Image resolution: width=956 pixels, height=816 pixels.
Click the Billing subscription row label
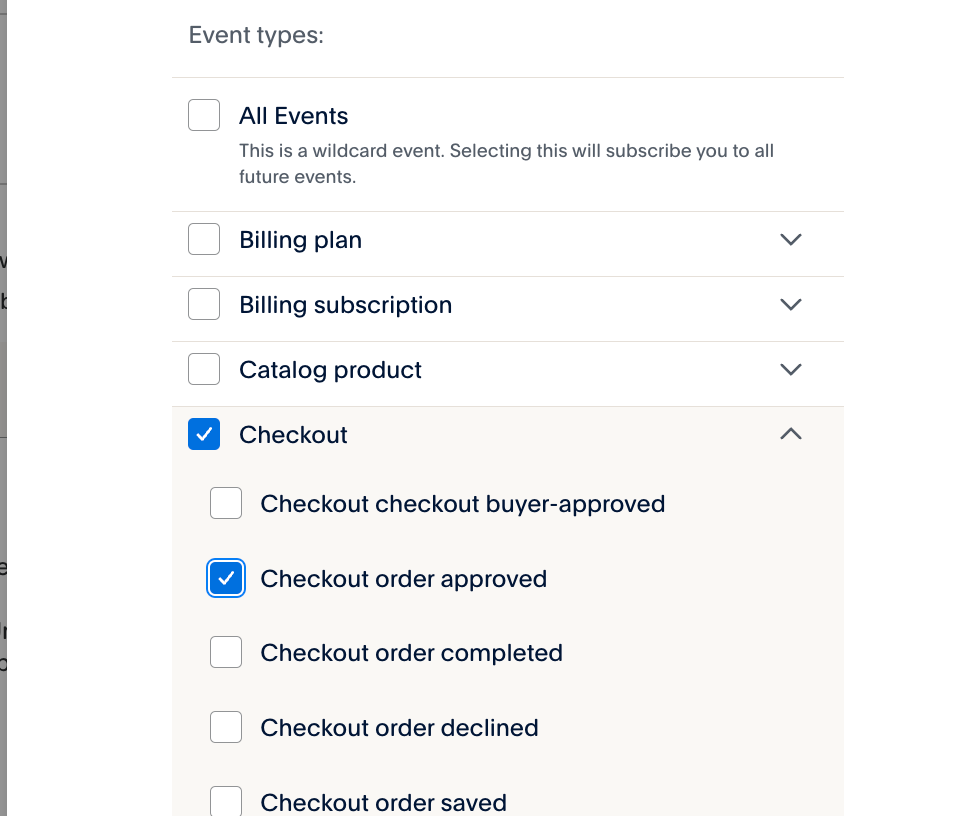(x=345, y=305)
